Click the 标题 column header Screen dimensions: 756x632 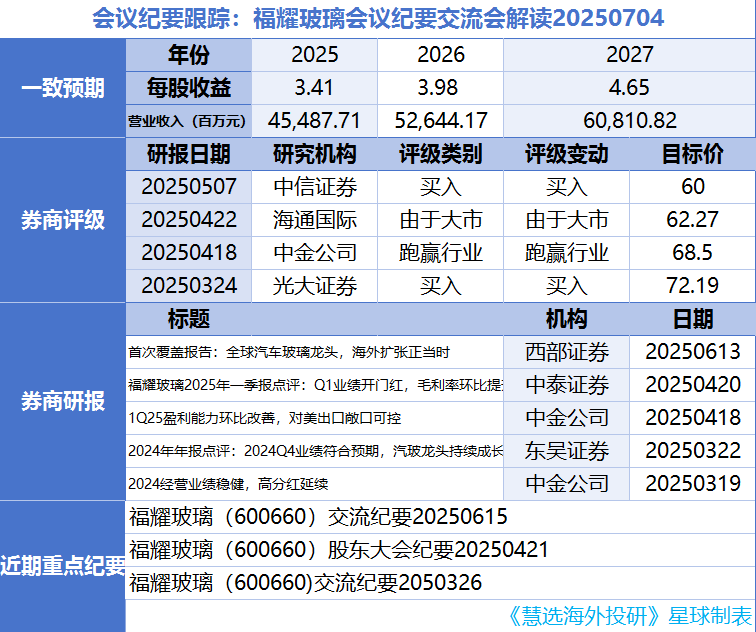(189, 319)
